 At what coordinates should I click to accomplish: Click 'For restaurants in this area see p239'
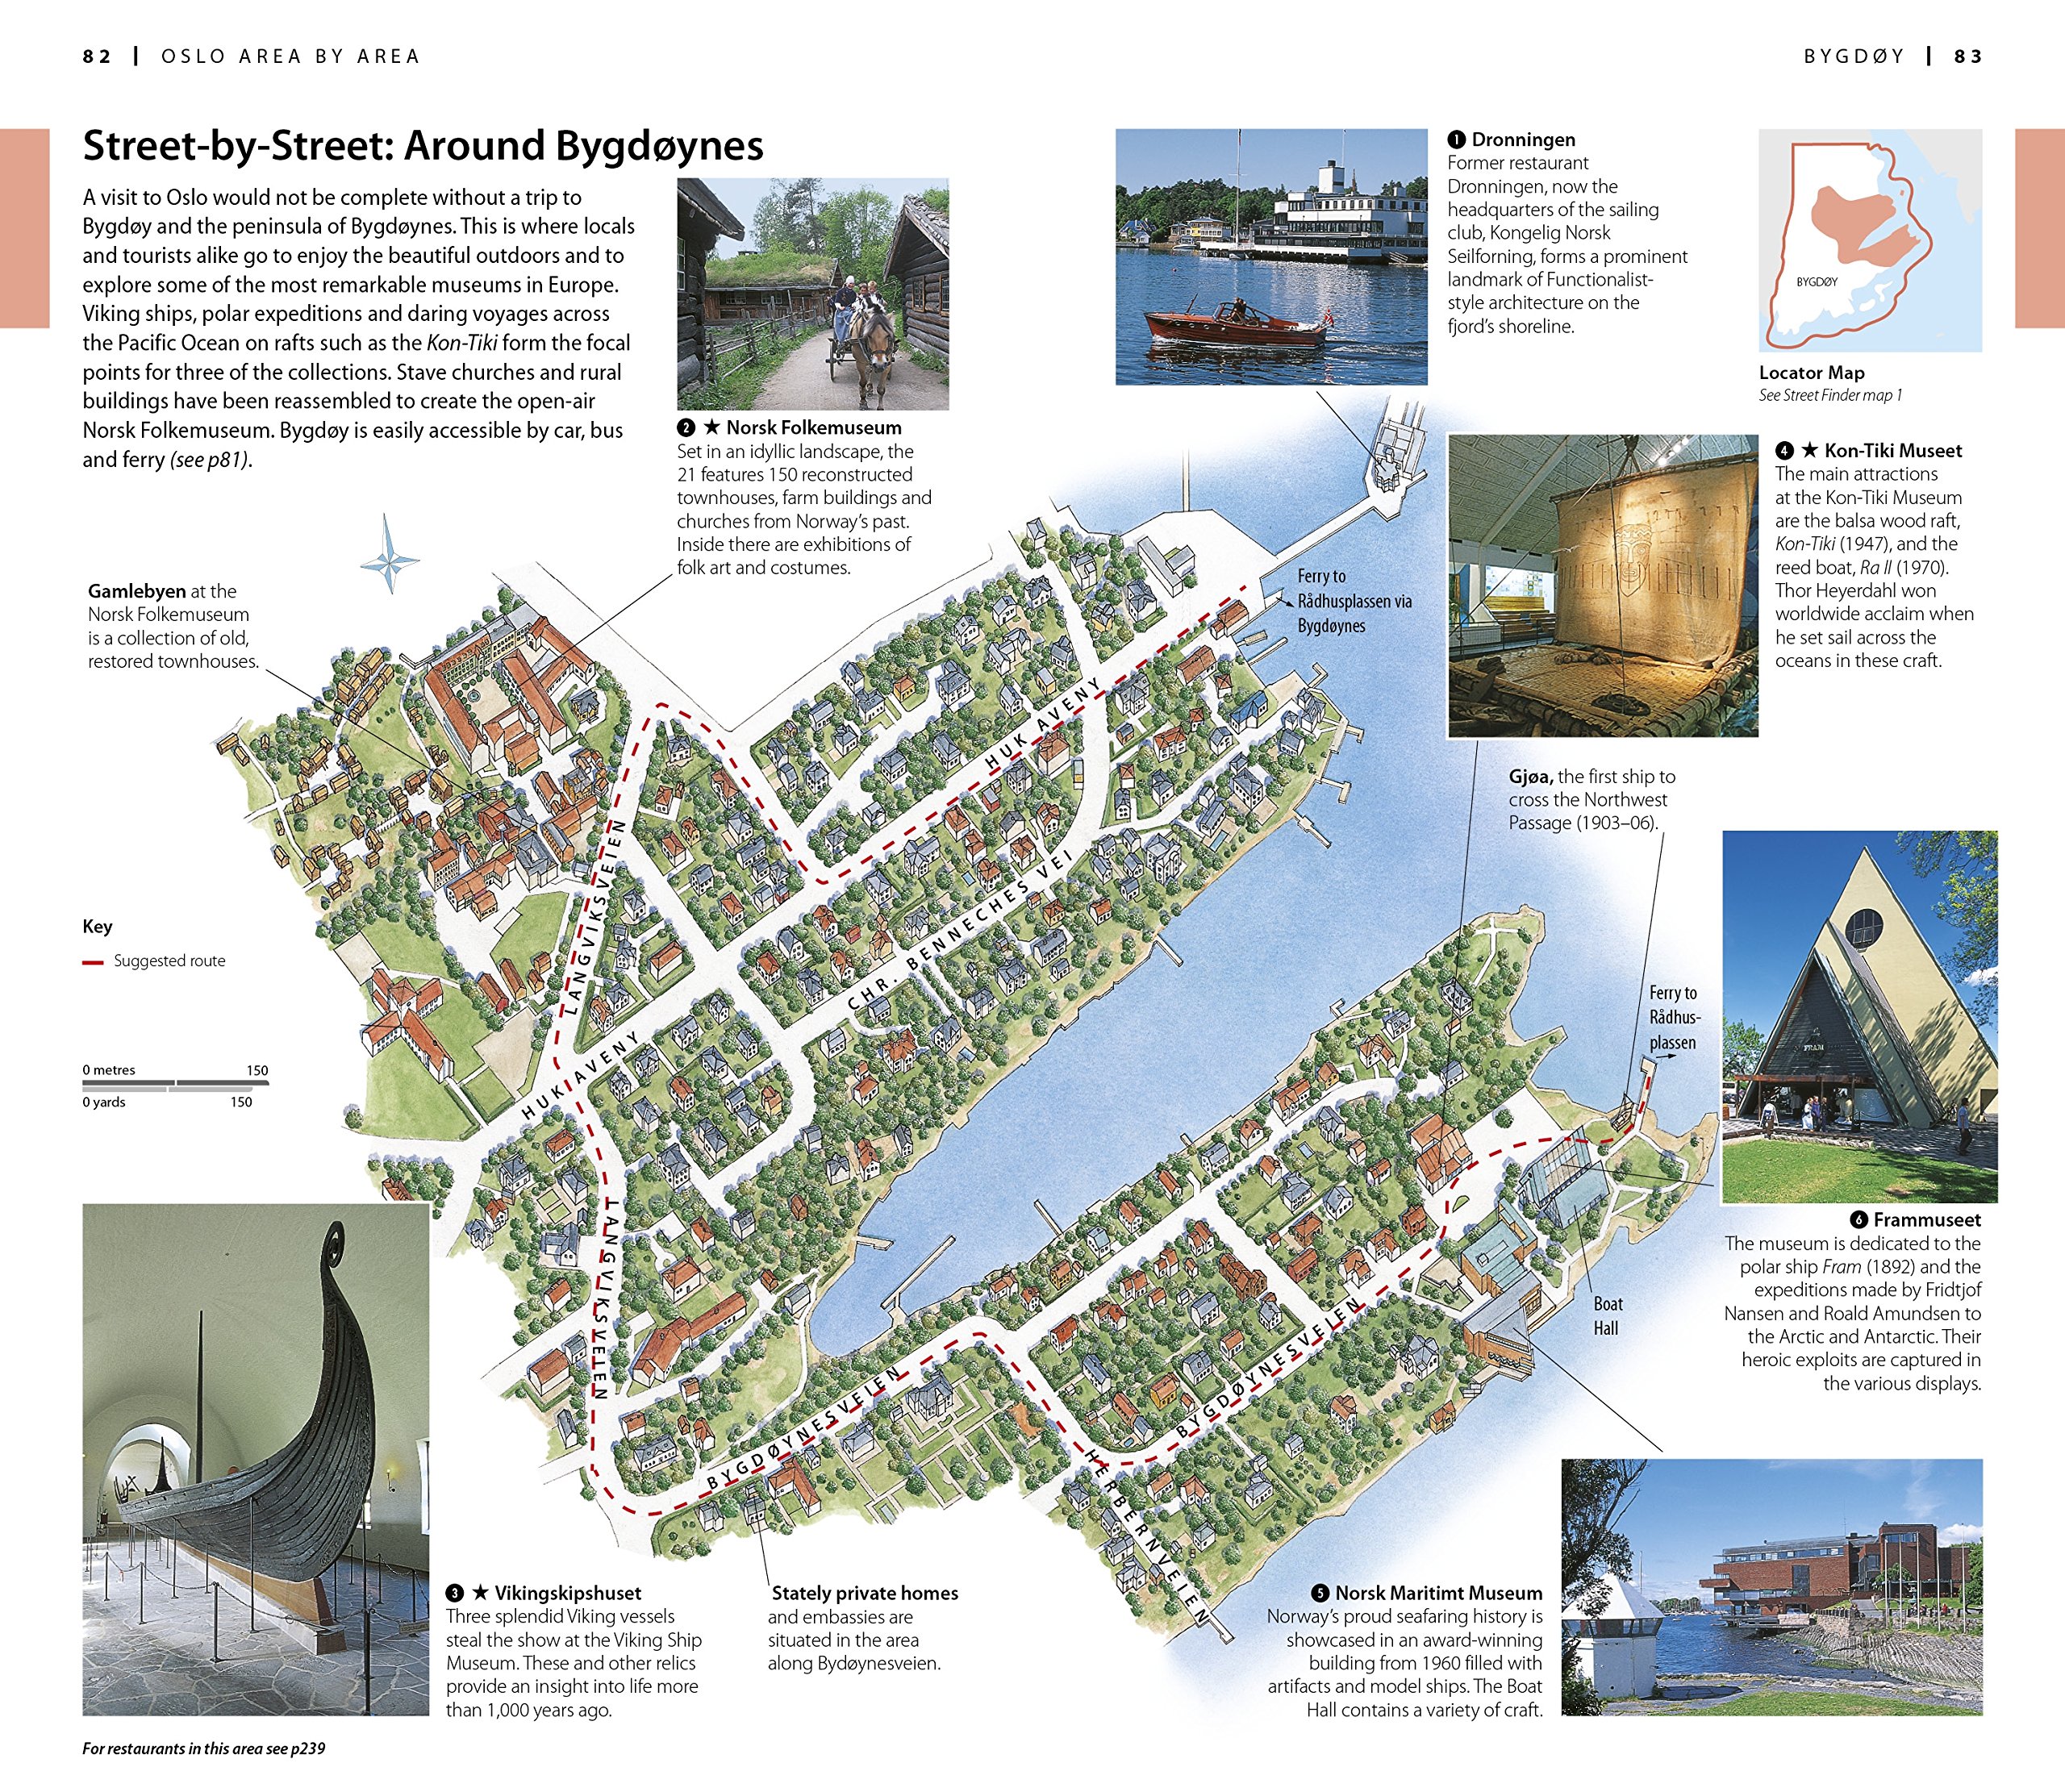(x=204, y=1748)
